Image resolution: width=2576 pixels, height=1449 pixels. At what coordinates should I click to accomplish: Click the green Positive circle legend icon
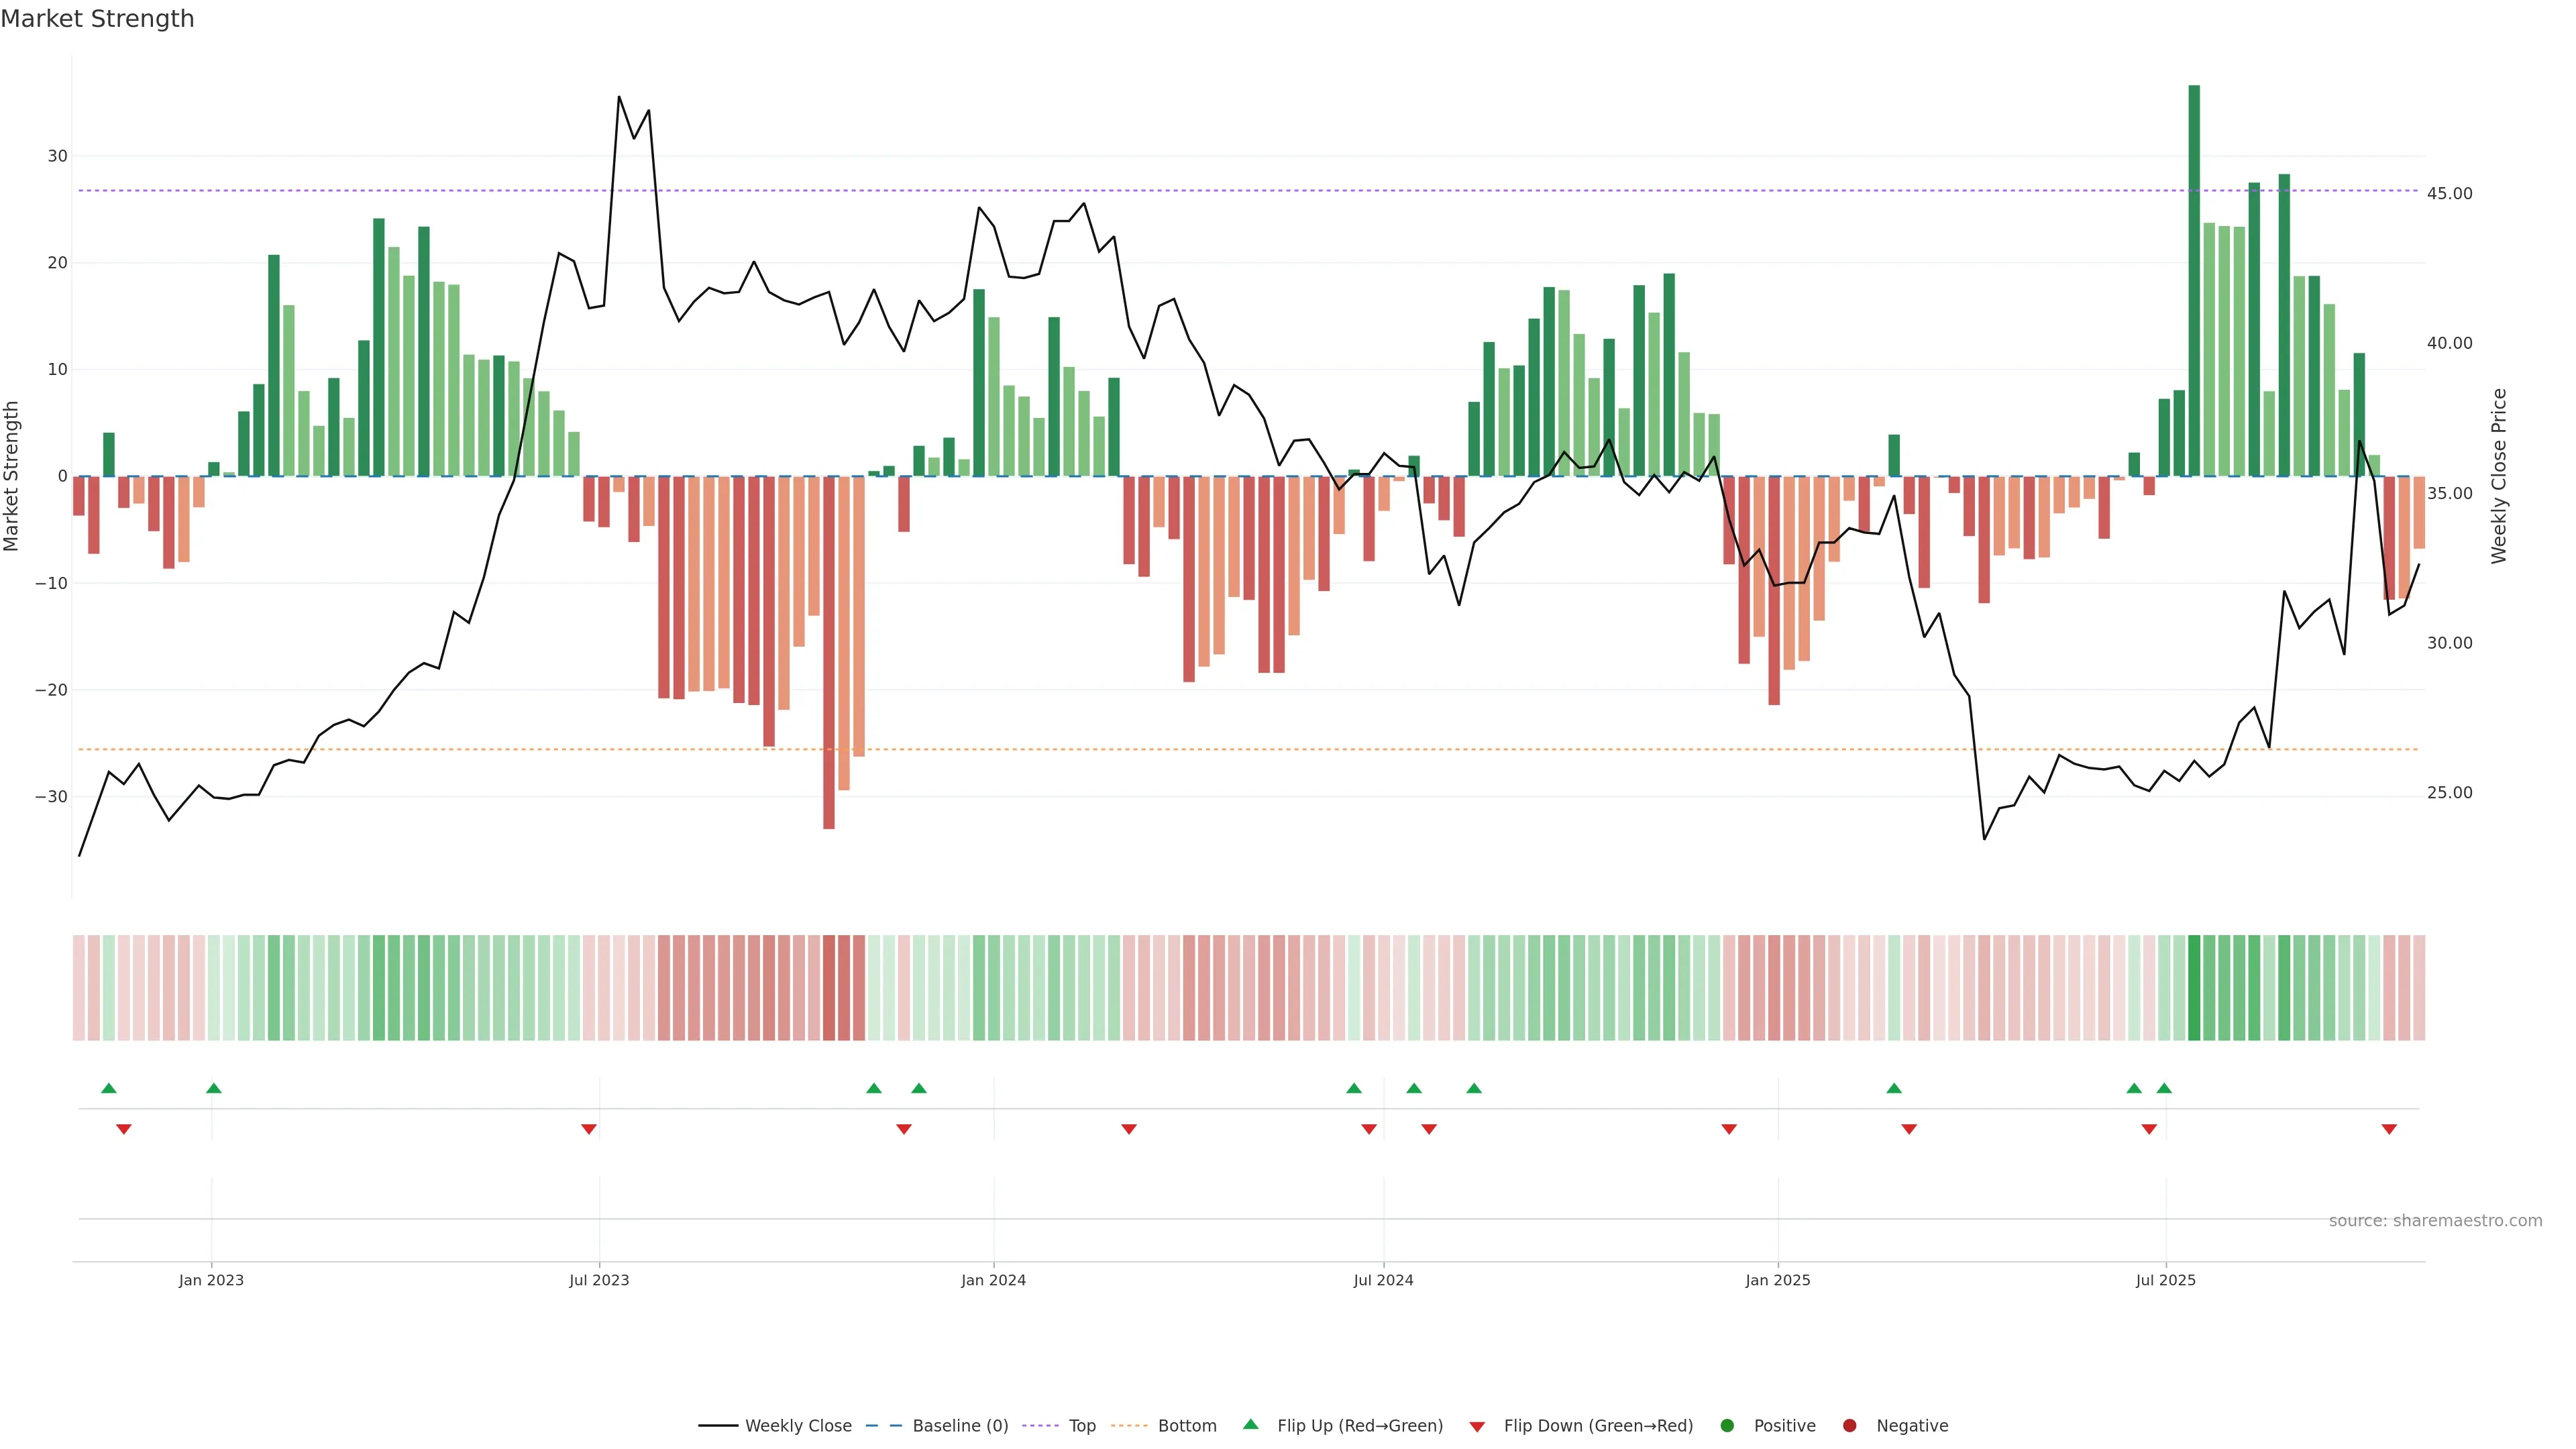click(1727, 1426)
